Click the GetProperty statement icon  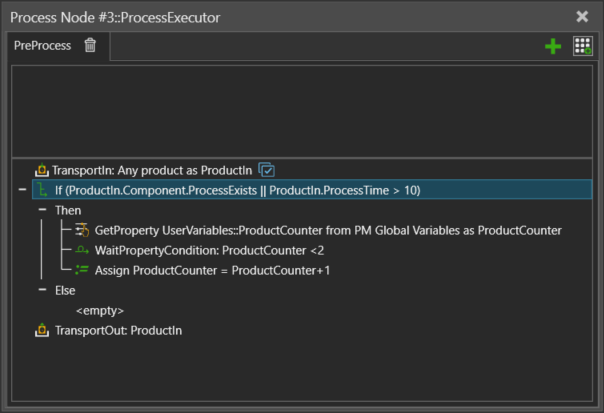82,230
